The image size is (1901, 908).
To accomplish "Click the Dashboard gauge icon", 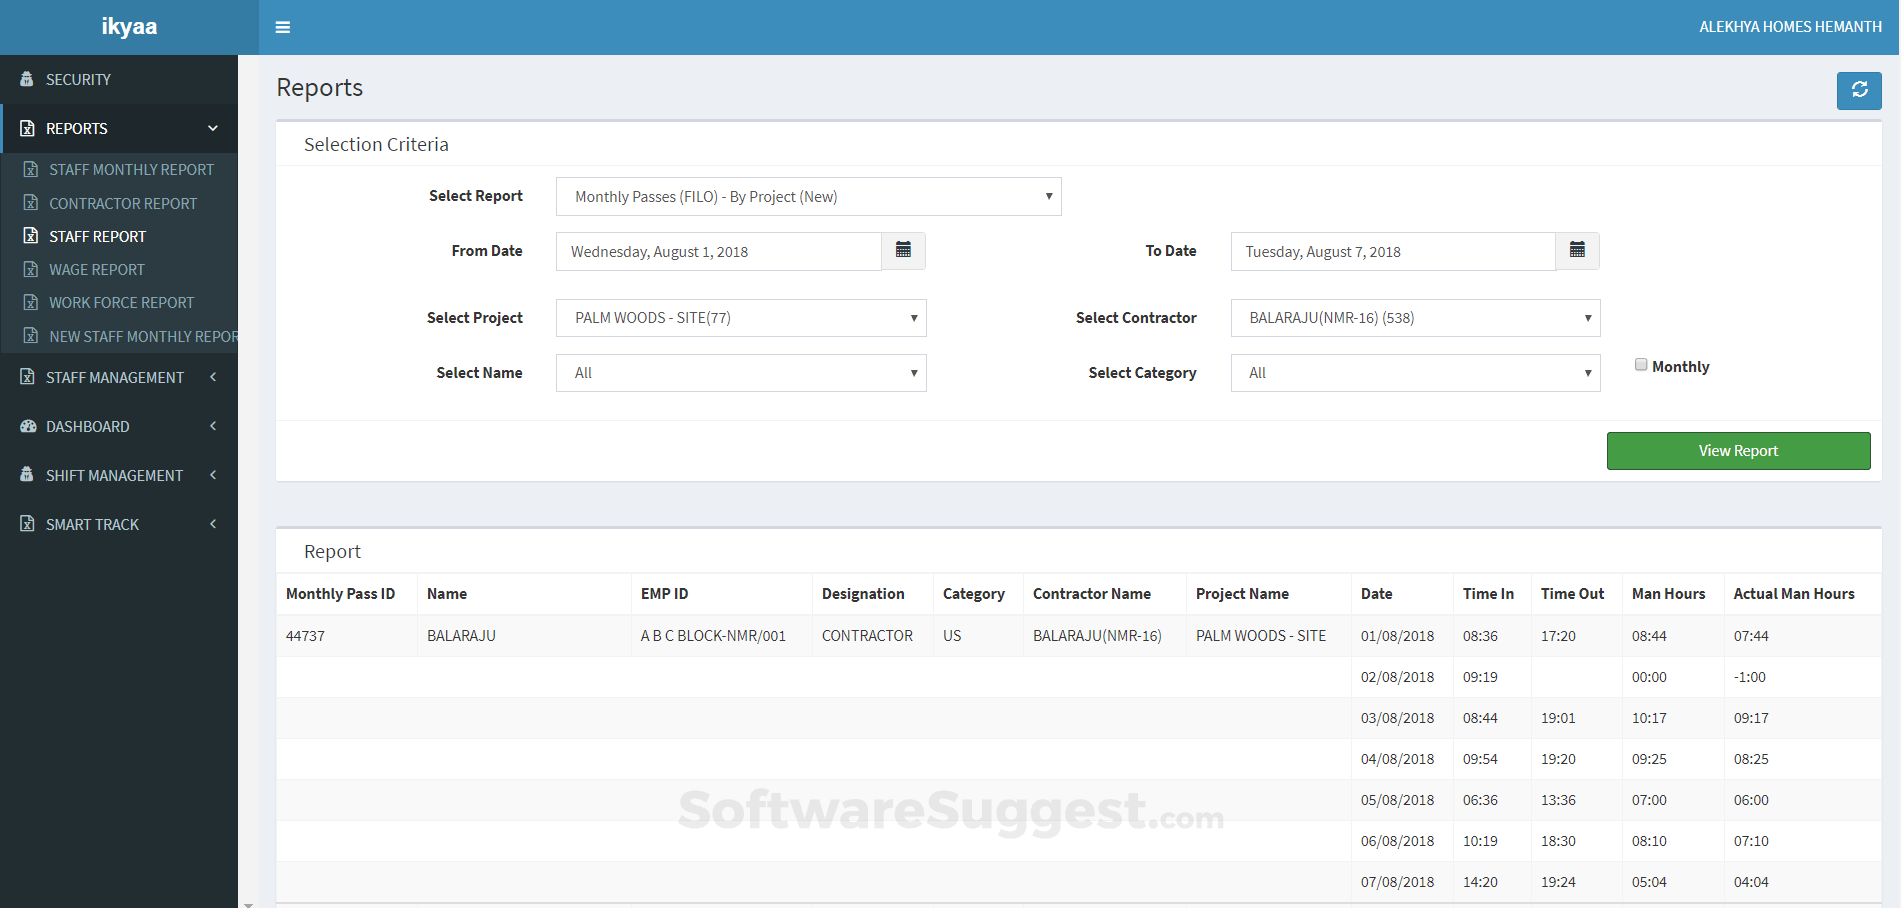I will (x=28, y=426).
